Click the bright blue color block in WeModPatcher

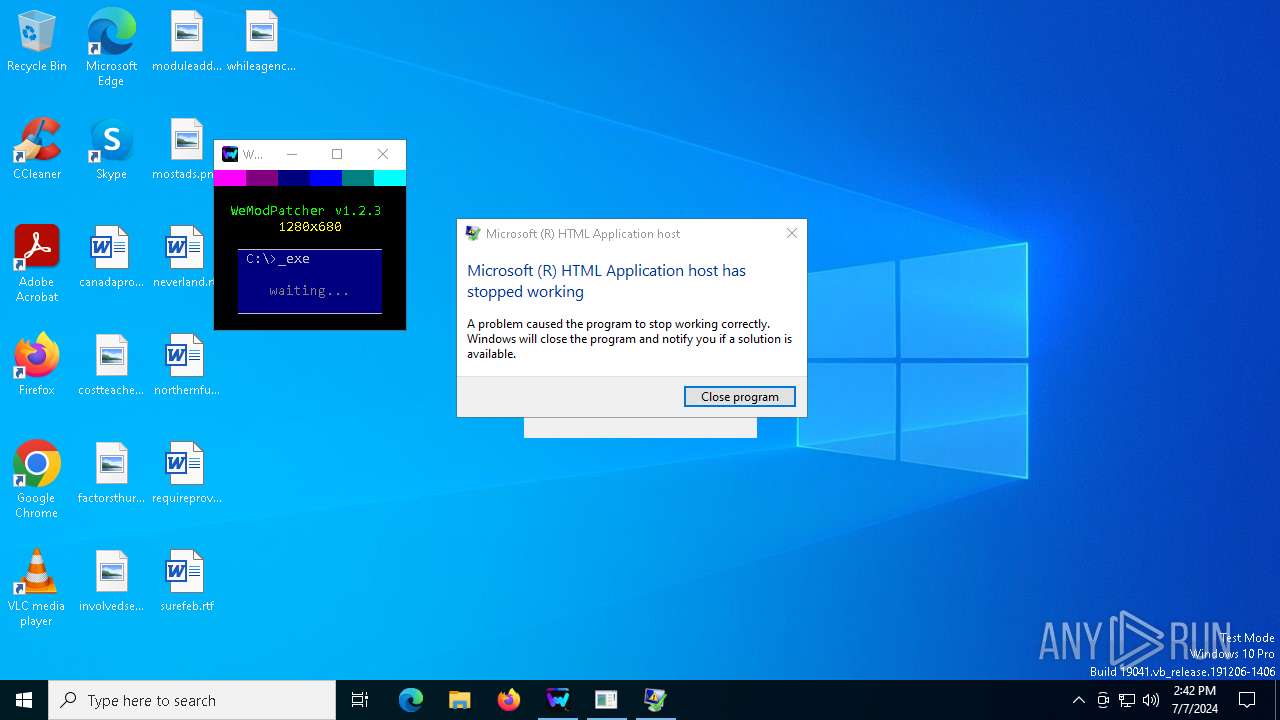(x=326, y=178)
